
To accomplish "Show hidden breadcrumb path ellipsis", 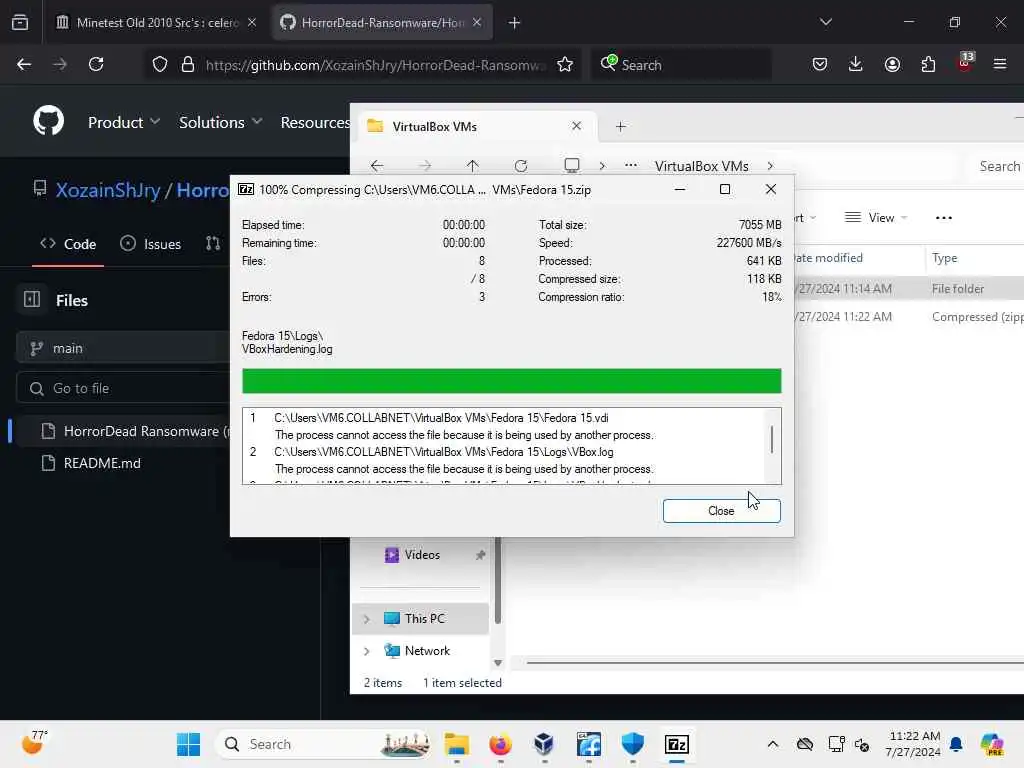I will click(631, 166).
